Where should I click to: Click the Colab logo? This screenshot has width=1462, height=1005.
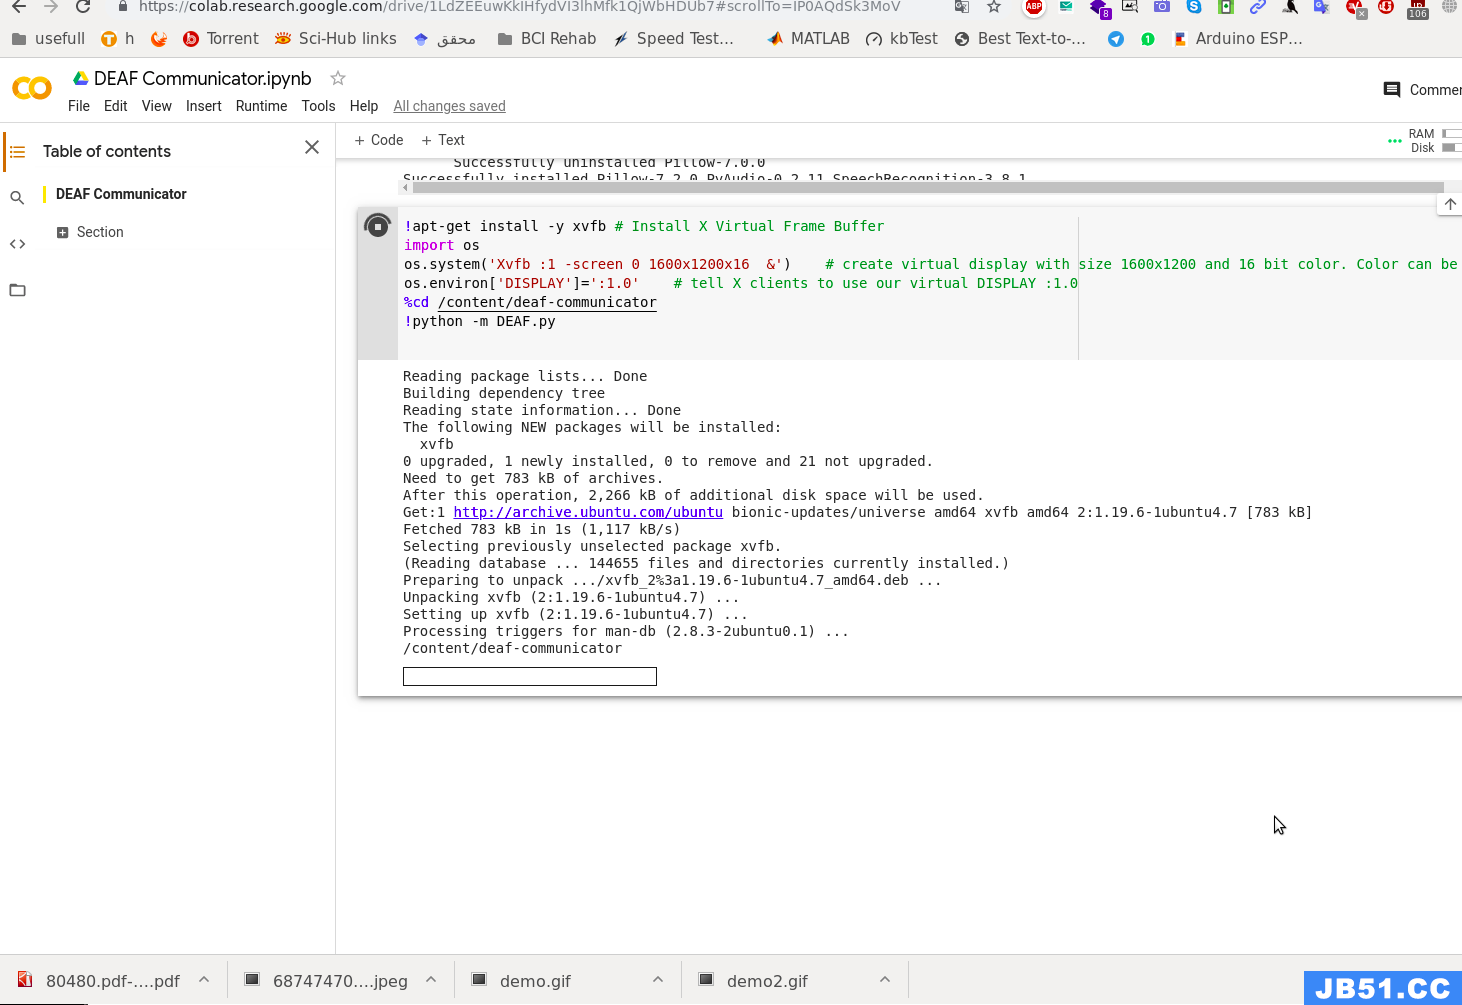pyautogui.click(x=32, y=88)
